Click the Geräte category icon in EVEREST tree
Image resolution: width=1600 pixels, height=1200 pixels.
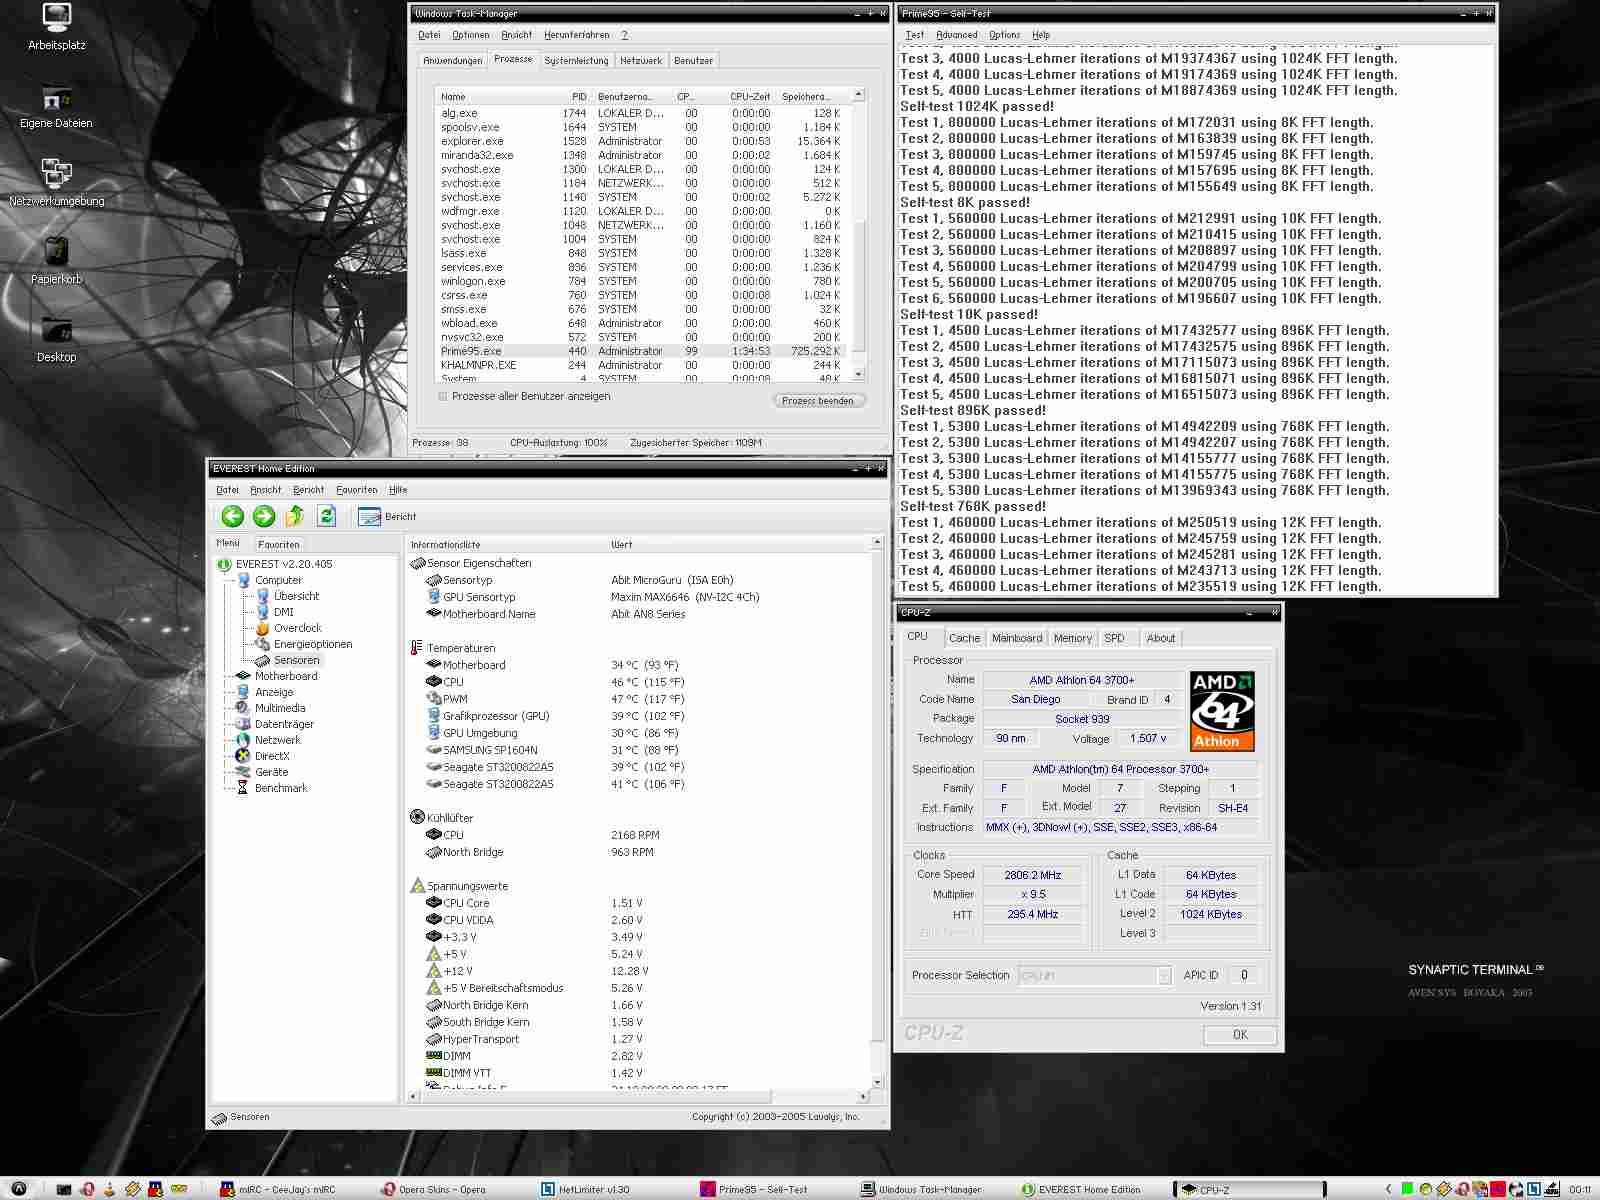(x=243, y=772)
